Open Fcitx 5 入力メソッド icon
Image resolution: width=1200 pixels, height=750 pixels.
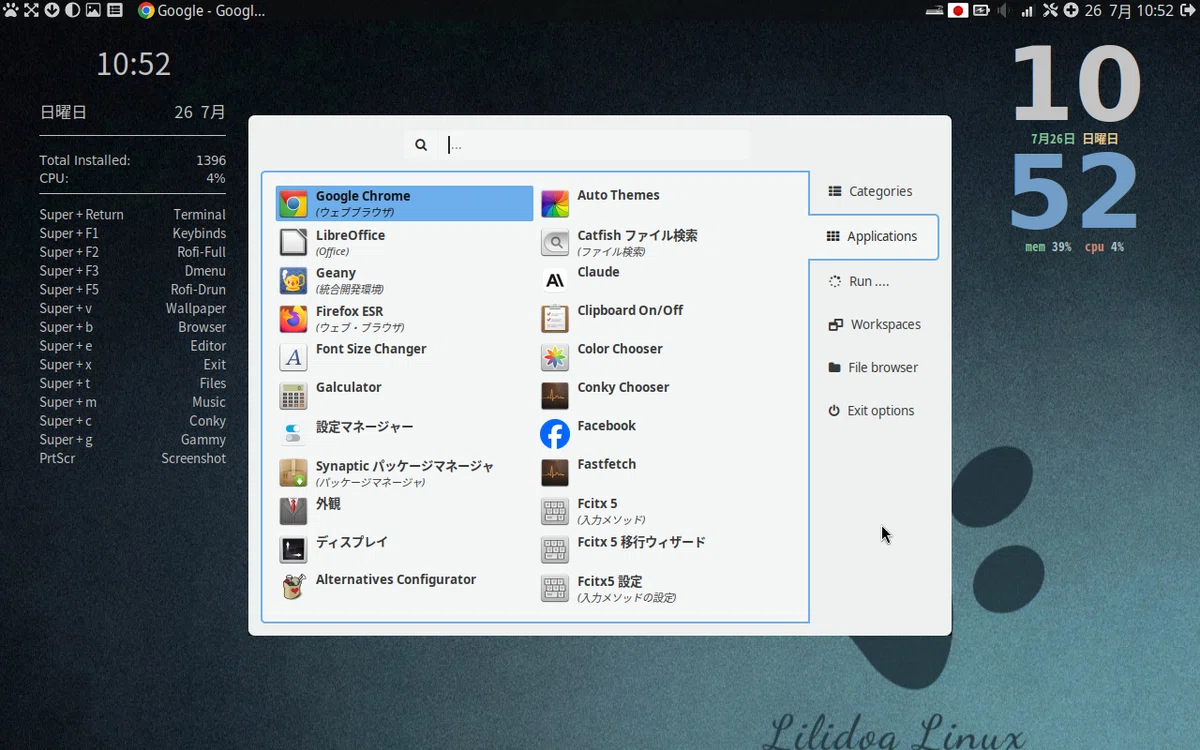[x=555, y=511]
